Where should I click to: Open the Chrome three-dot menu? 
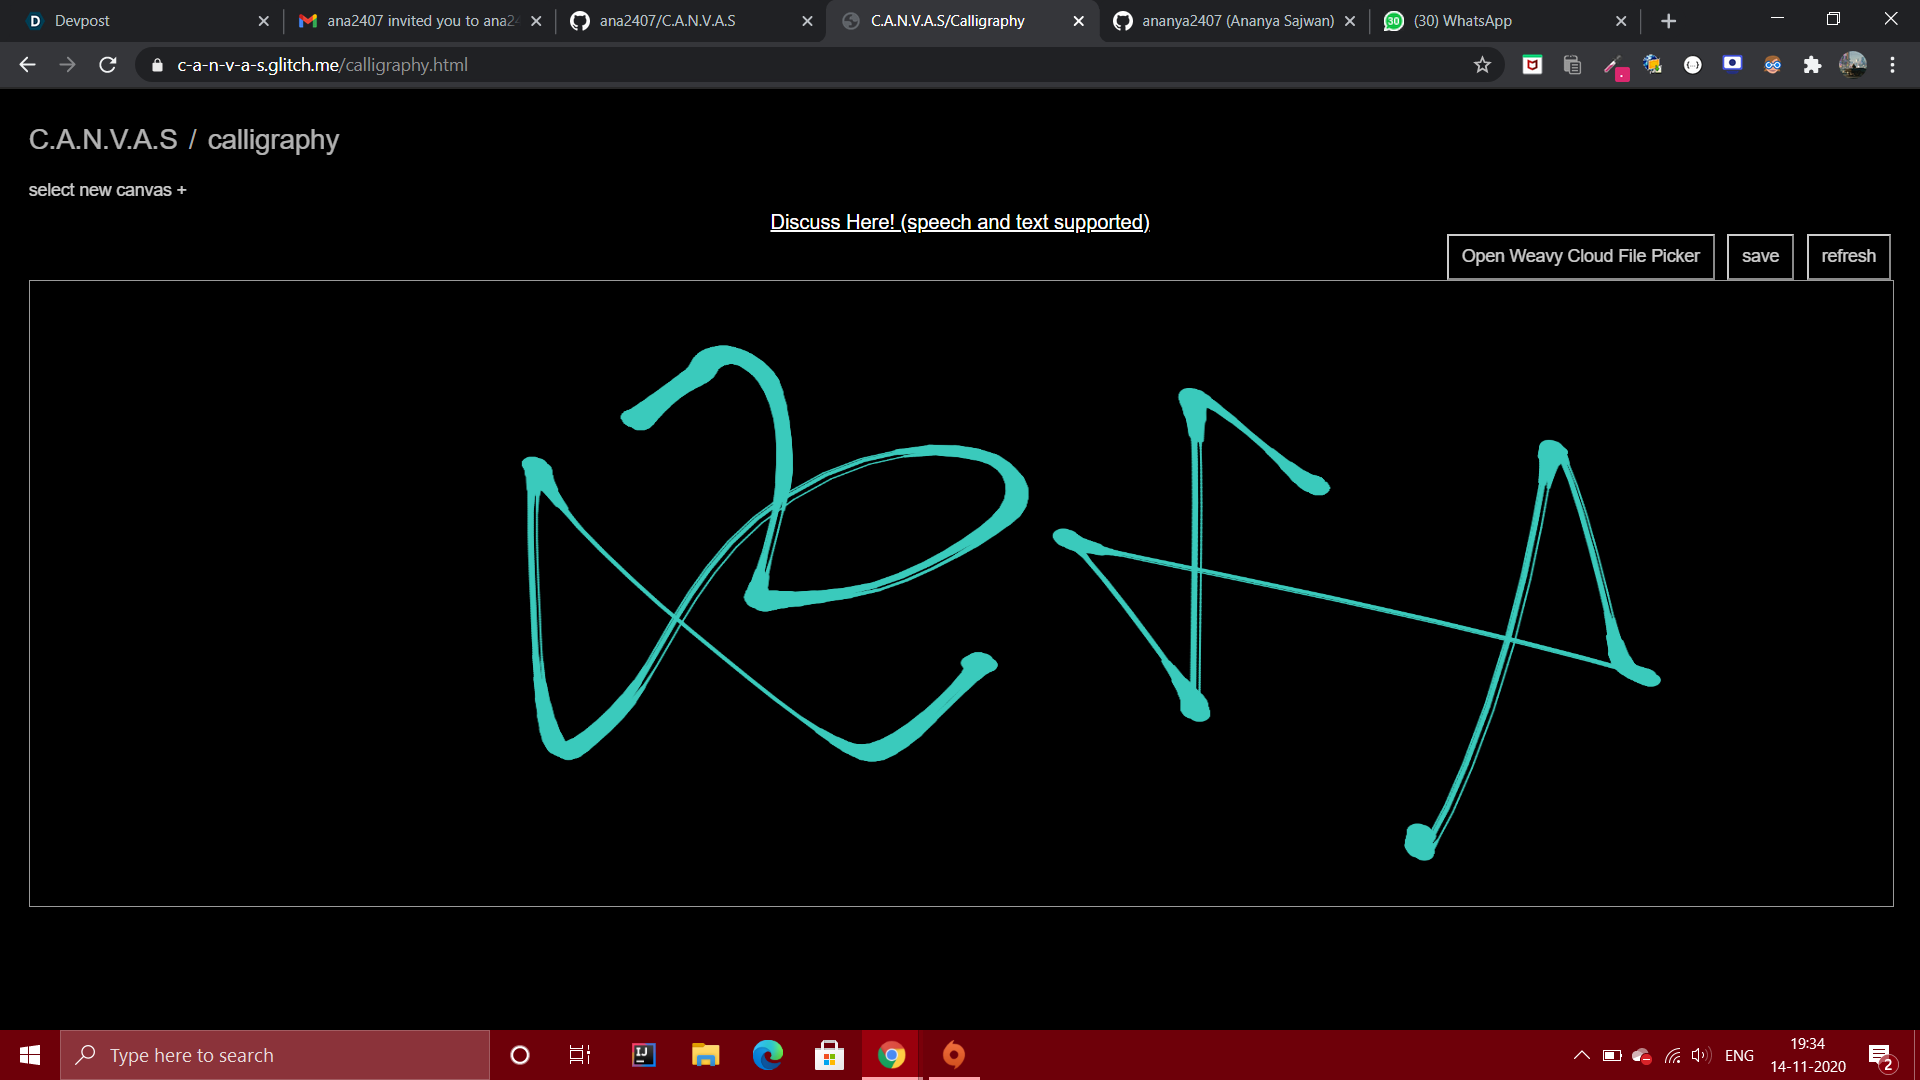pyautogui.click(x=1892, y=65)
